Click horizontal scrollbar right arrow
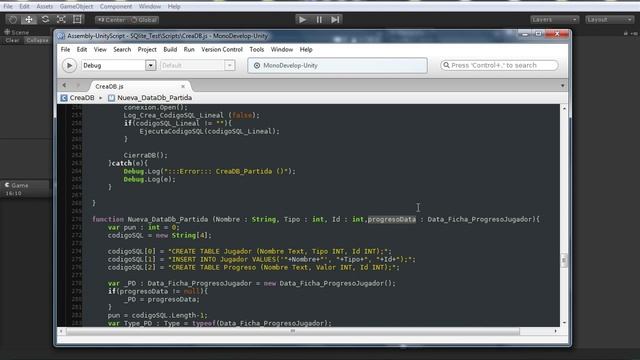Viewport: 640px width, 360px height. [x=556, y=331]
